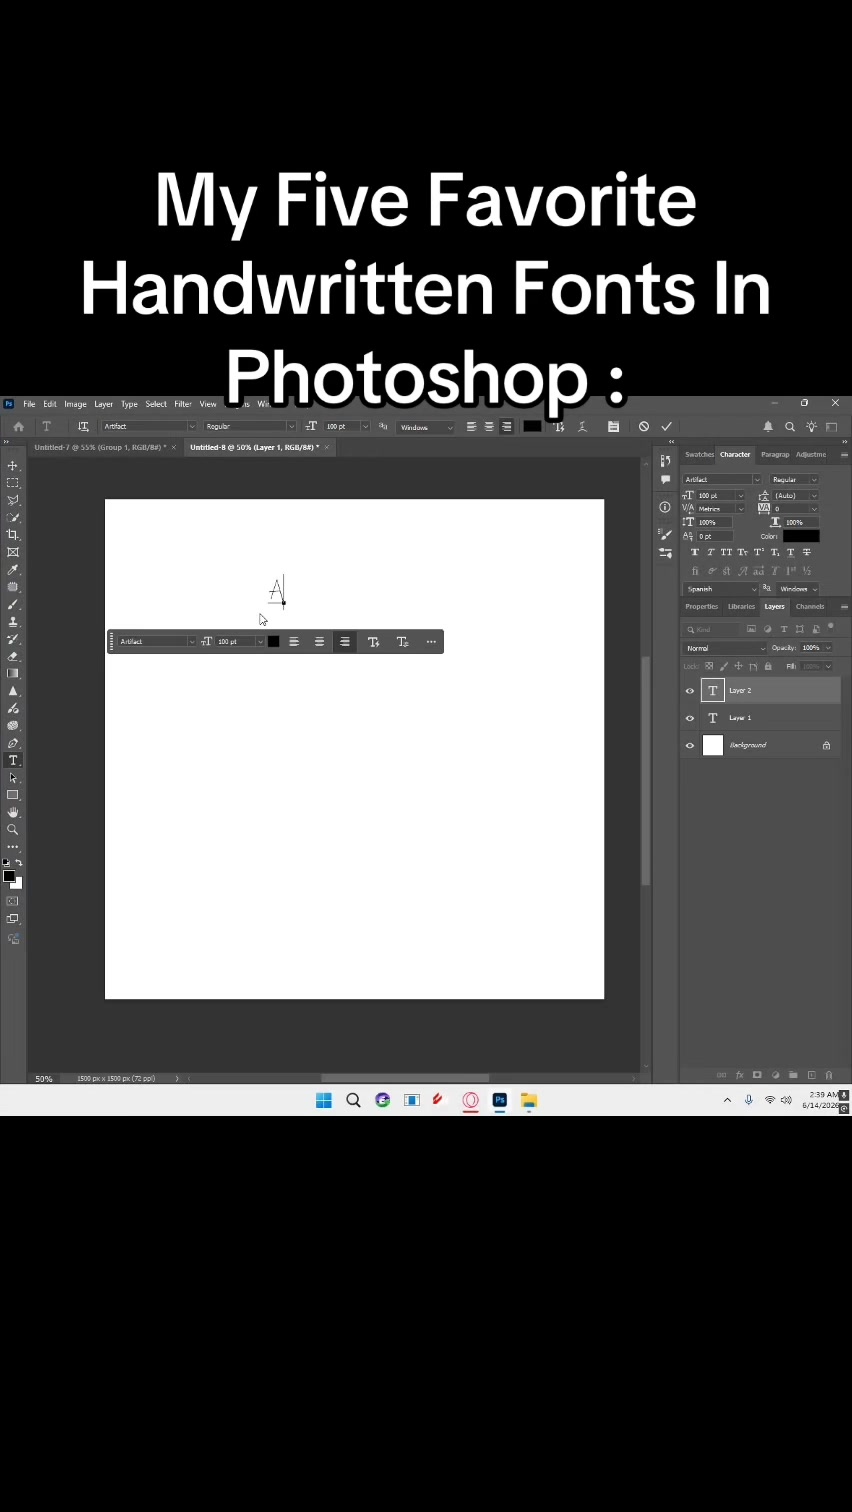
Task: Open font family dropdown in options bar
Action: point(192,427)
